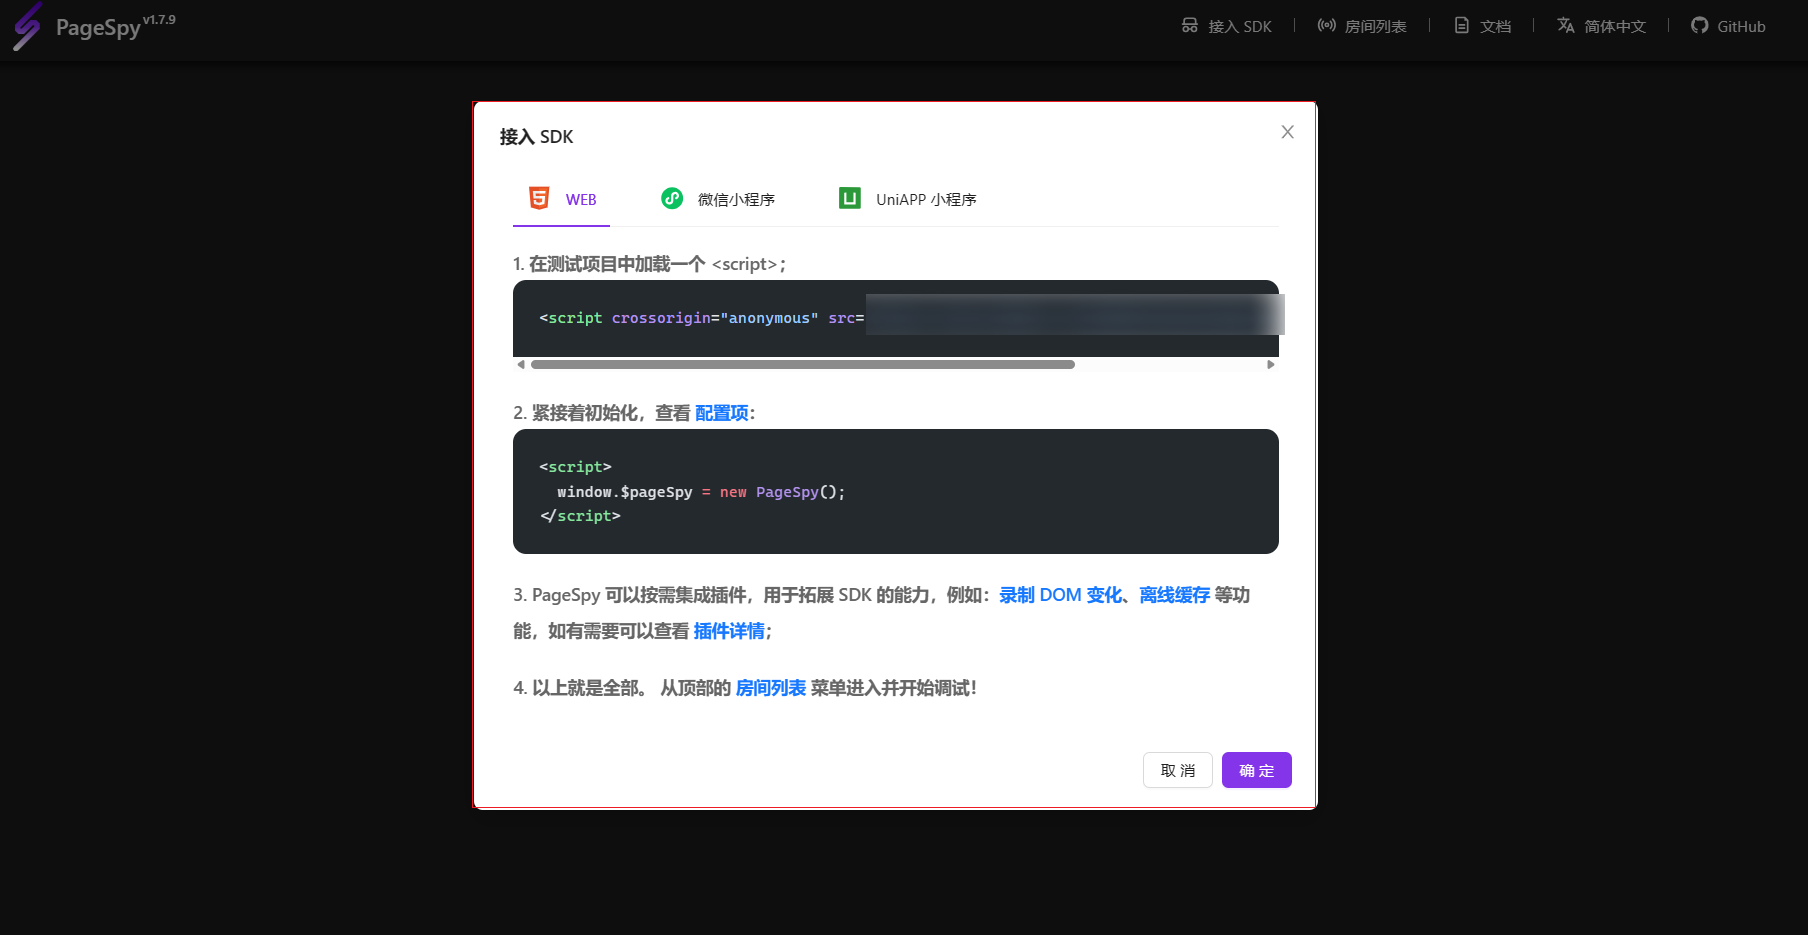Viewport: 1808px width, 935px height.
Task: Click the PageSpy logo icon
Action: (x=27, y=27)
